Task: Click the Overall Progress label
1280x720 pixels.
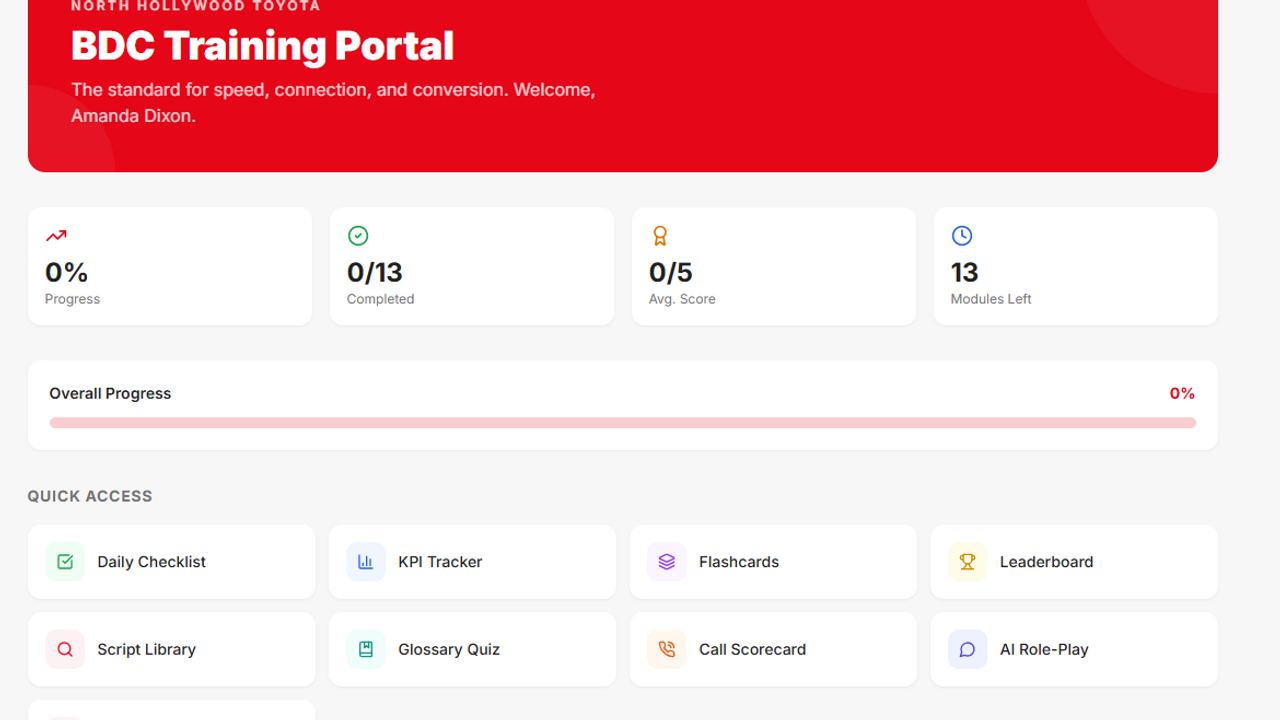Action: pyautogui.click(x=110, y=393)
